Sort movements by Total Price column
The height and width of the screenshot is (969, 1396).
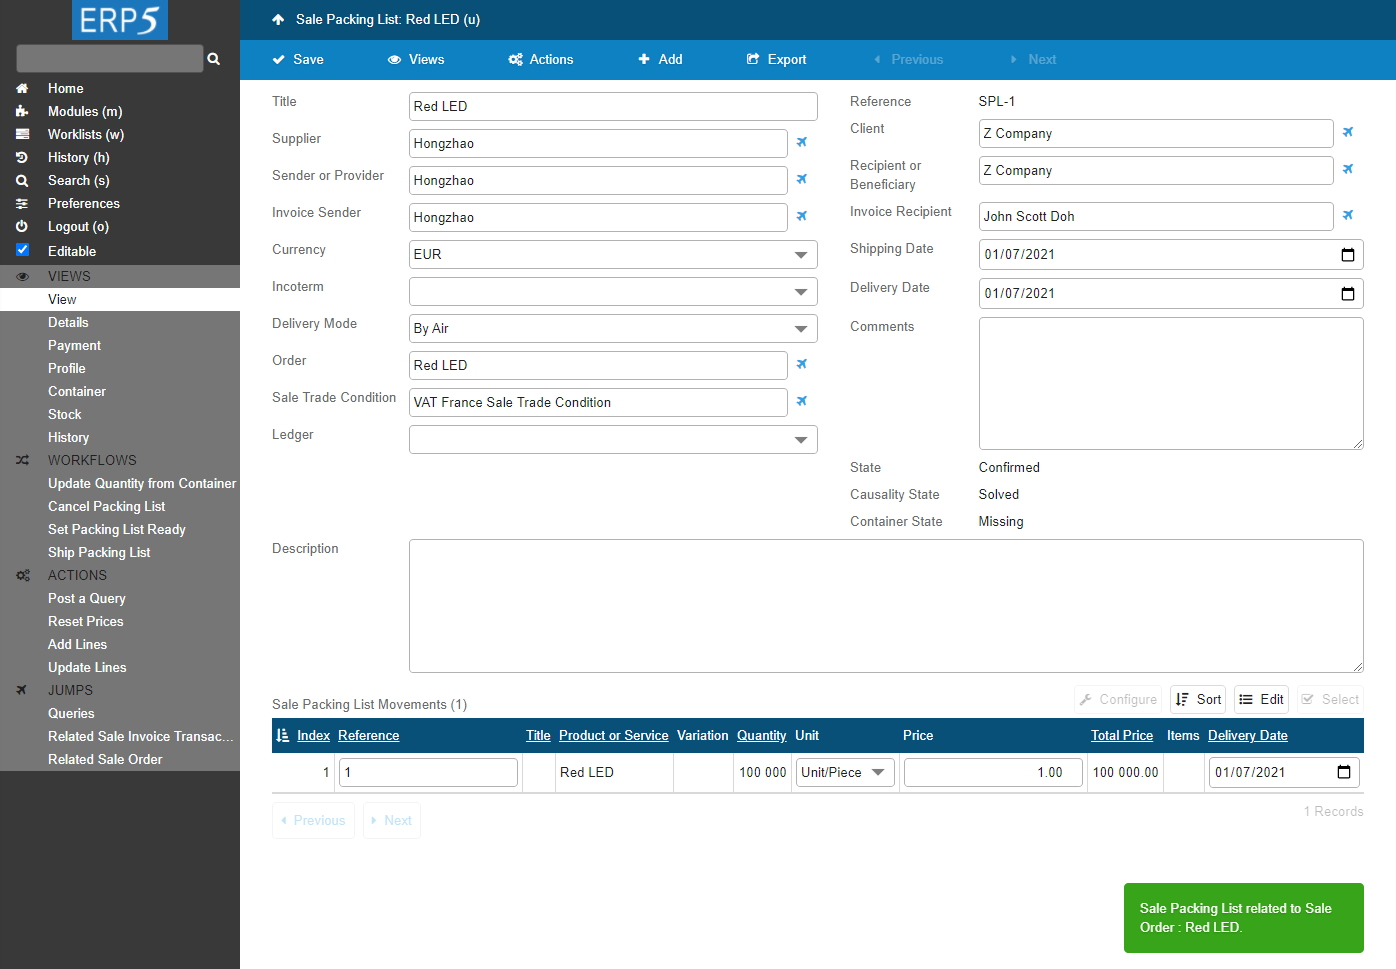point(1122,735)
